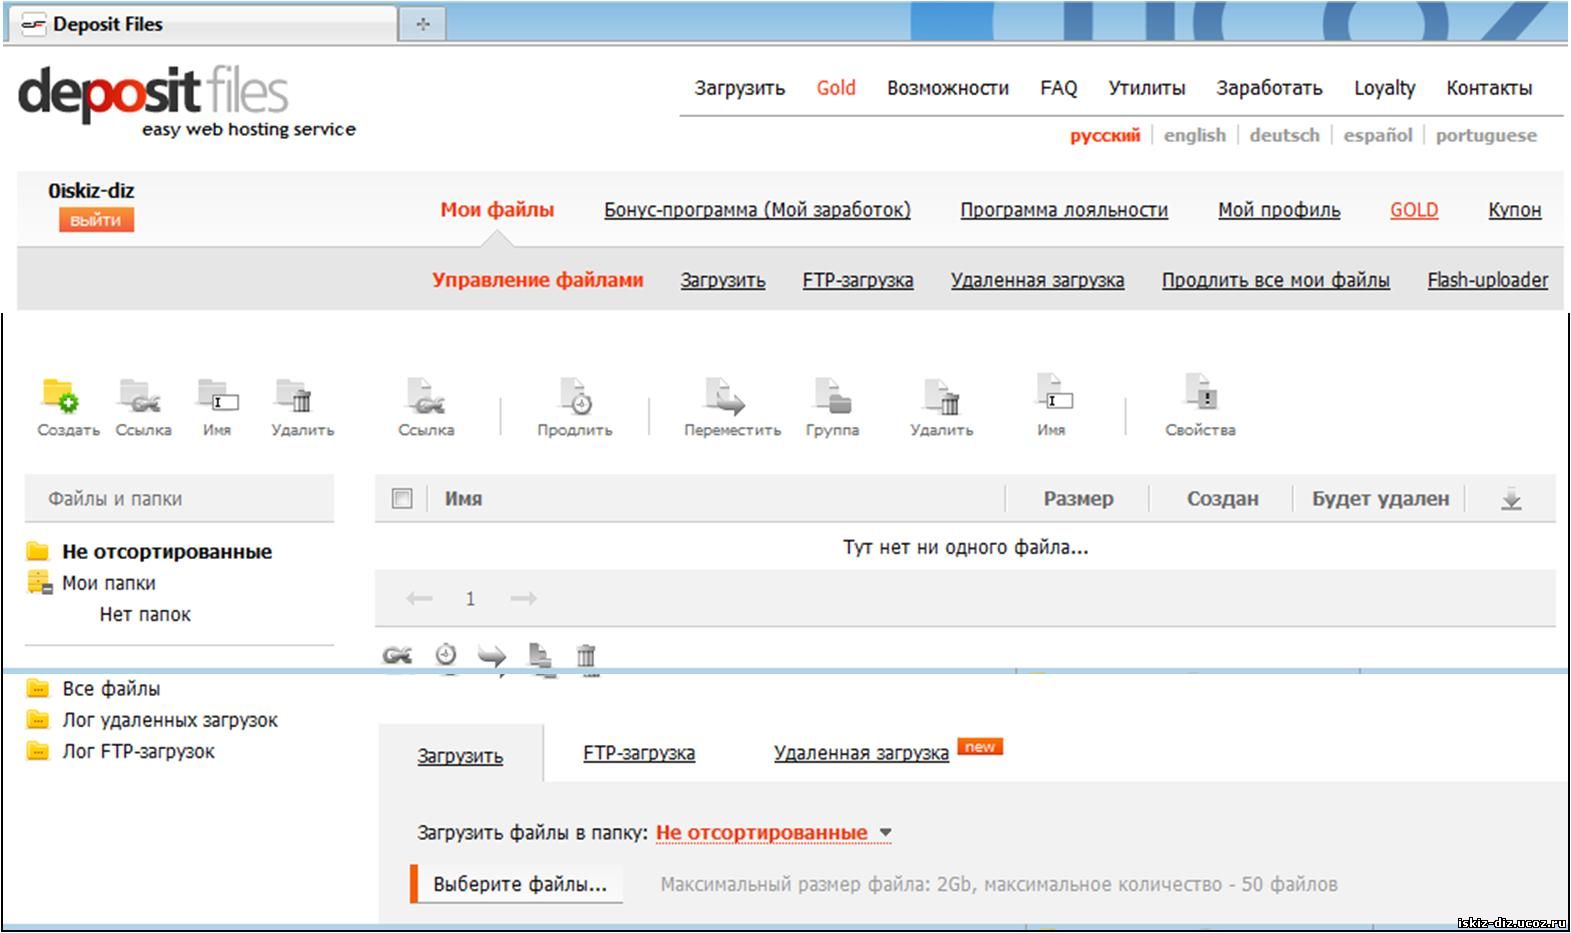Click the Создать new folder icon

click(60, 396)
